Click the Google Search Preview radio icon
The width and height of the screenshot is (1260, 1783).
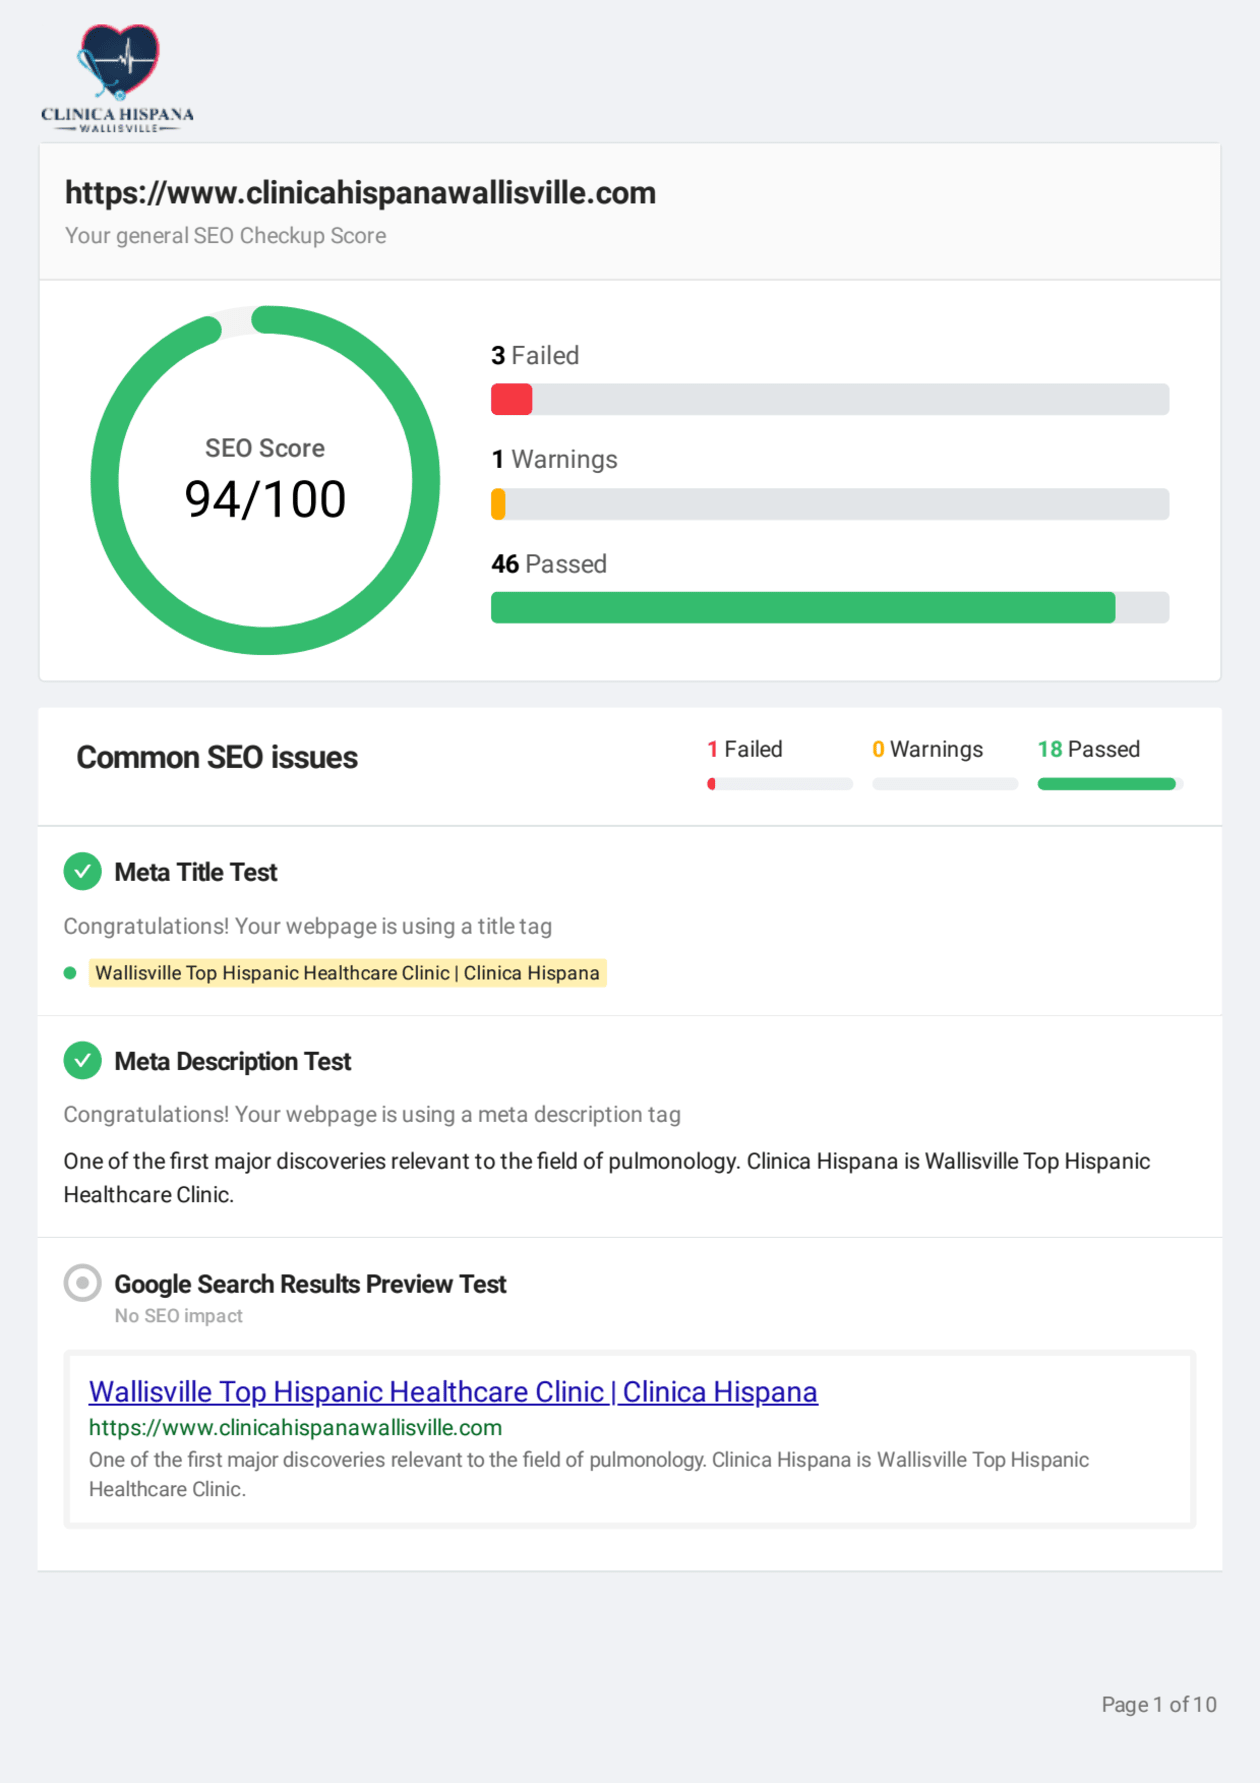coord(83,1282)
